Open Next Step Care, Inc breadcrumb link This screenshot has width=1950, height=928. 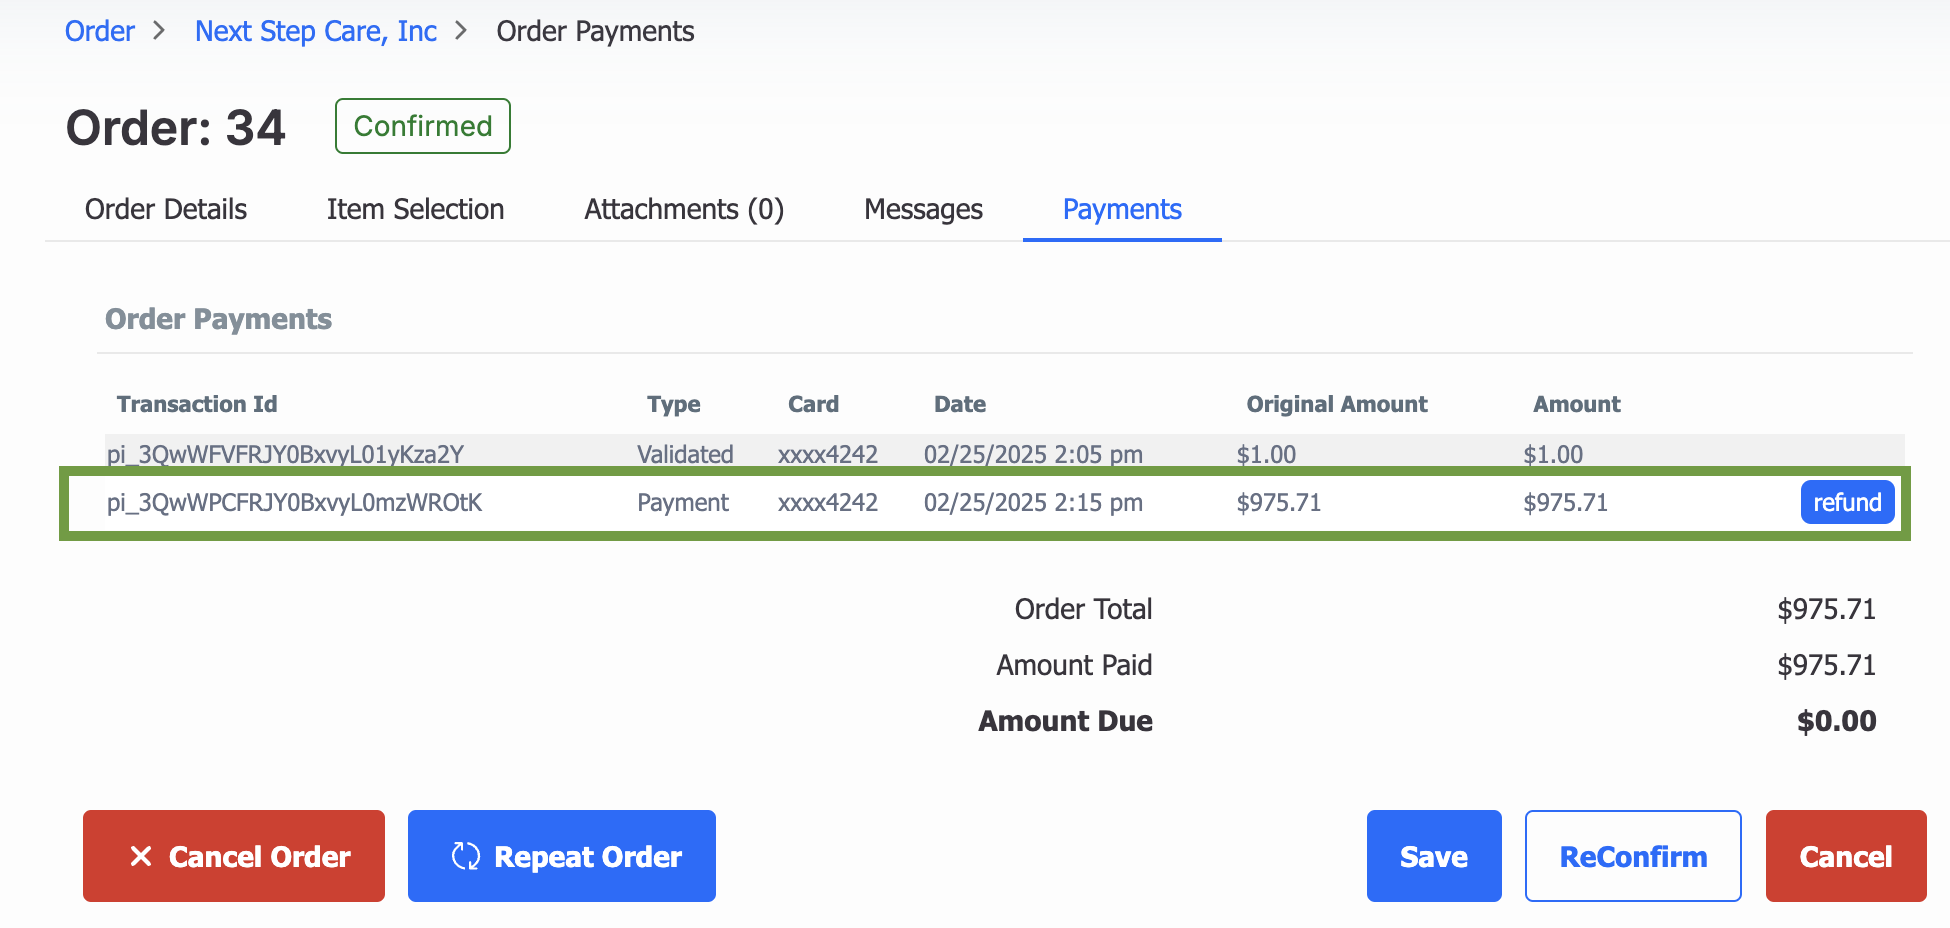(x=316, y=31)
